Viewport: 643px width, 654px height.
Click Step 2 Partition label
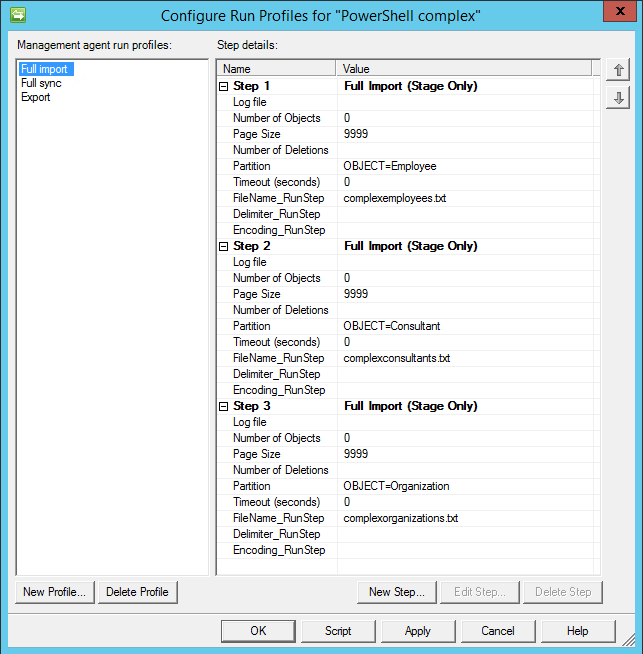[x=251, y=326]
